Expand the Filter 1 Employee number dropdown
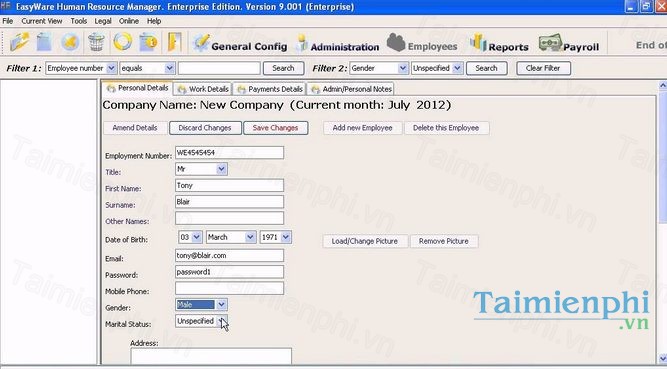 [x=111, y=68]
